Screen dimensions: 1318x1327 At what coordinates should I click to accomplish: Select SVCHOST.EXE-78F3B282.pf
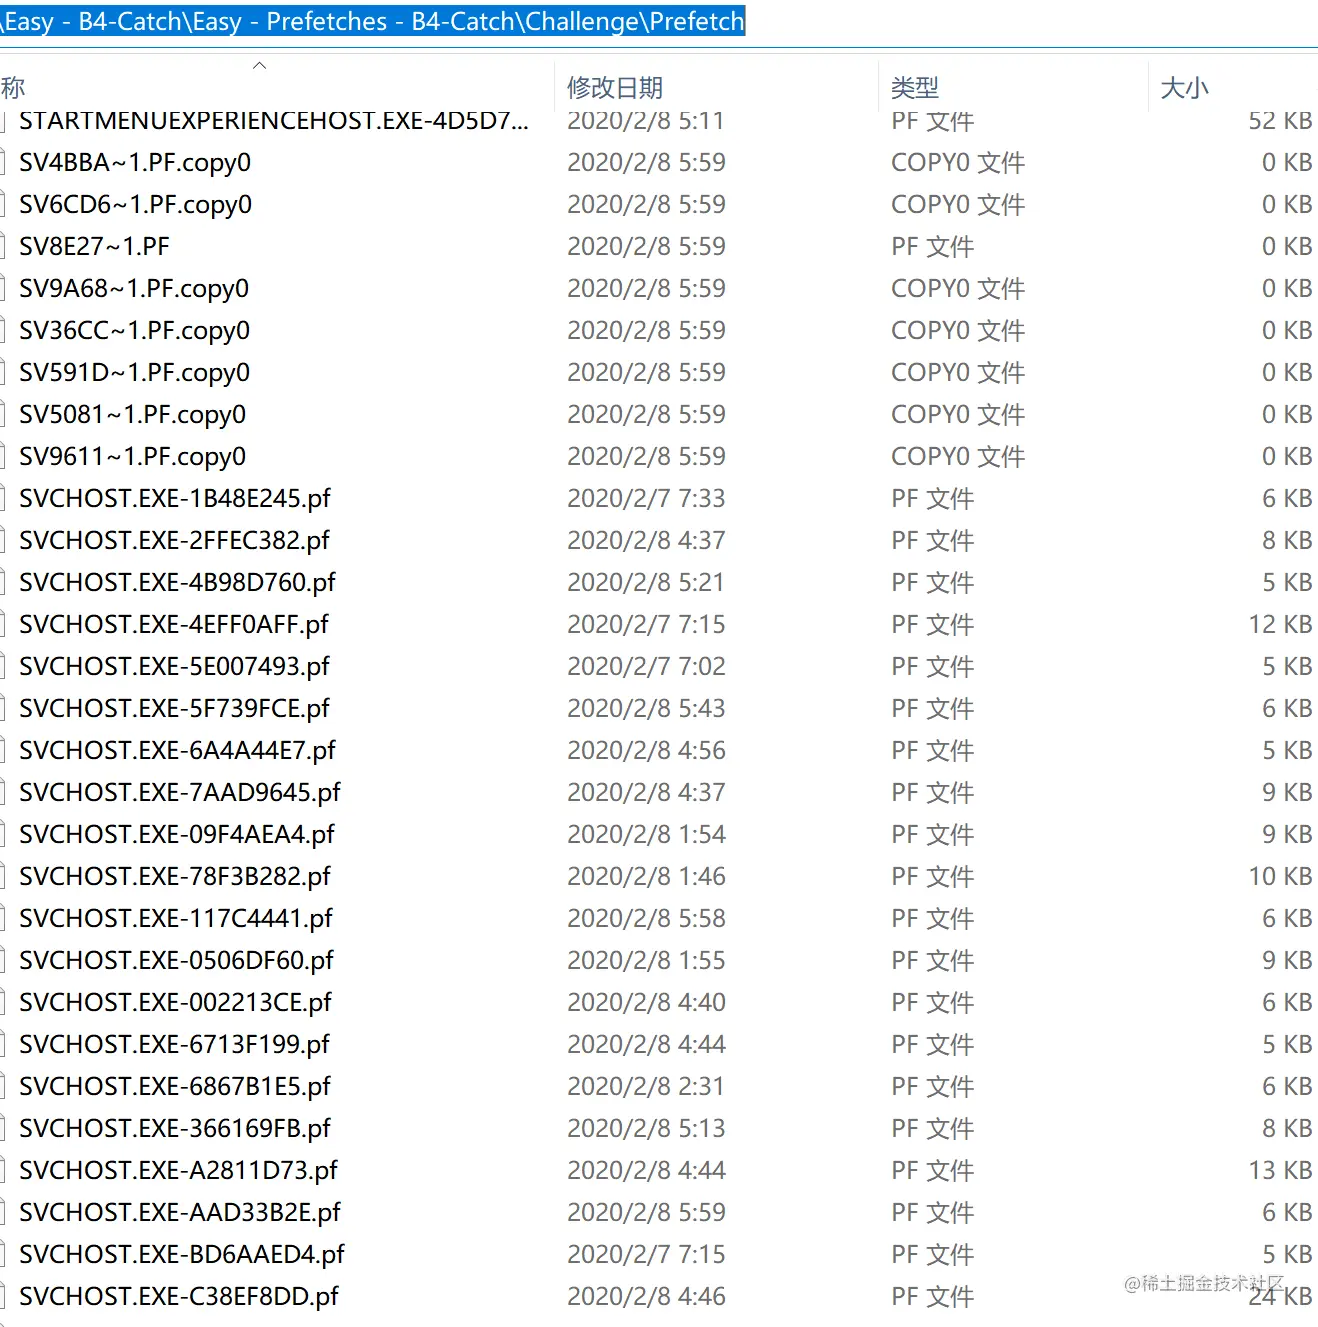pyautogui.click(x=175, y=877)
